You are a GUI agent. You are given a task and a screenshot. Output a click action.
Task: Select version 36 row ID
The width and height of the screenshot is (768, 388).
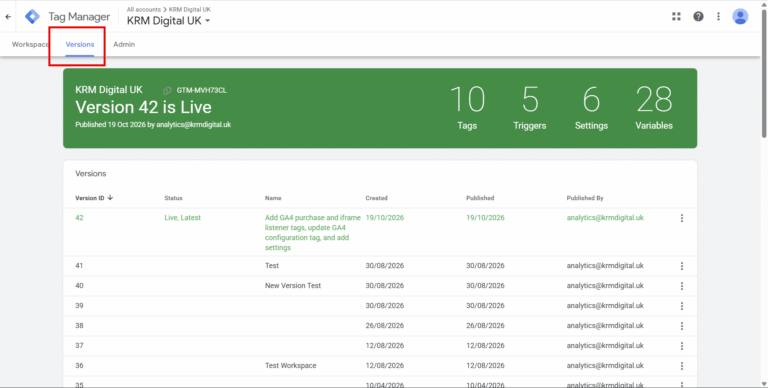pyautogui.click(x=79, y=365)
